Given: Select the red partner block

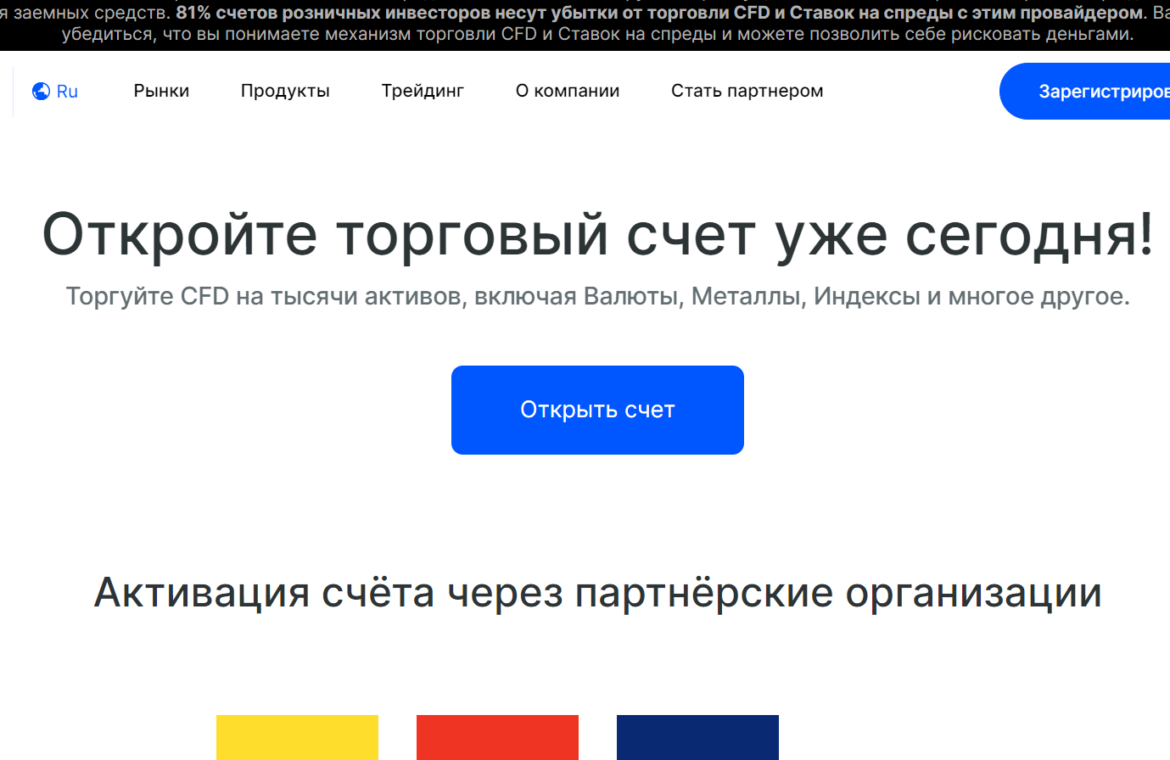Looking at the screenshot, I should coord(497,737).
